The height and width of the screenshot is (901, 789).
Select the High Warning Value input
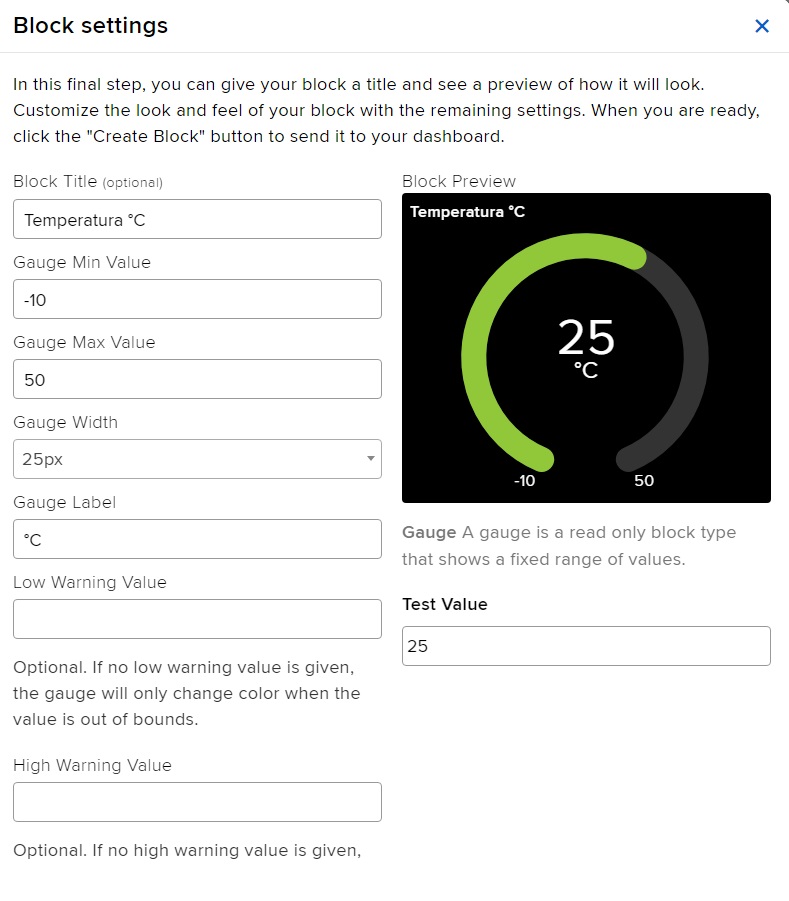(197, 802)
